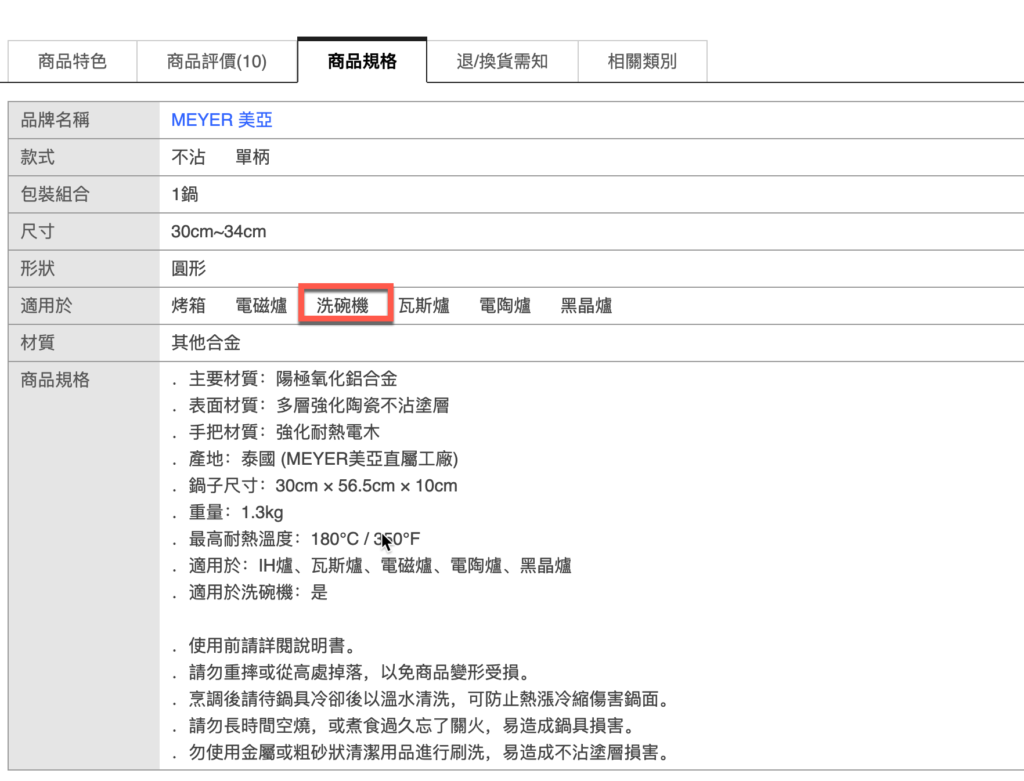Click the 圓形 shape value
Screen dimensions: 1024x781
pyautogui.click(x=188, y=268)
